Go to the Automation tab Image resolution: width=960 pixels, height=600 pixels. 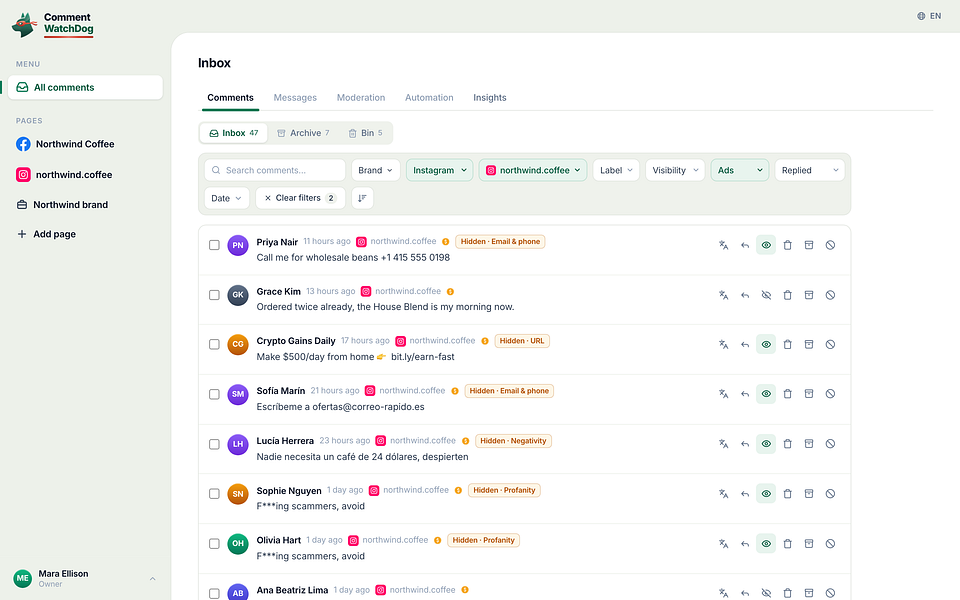429,97
